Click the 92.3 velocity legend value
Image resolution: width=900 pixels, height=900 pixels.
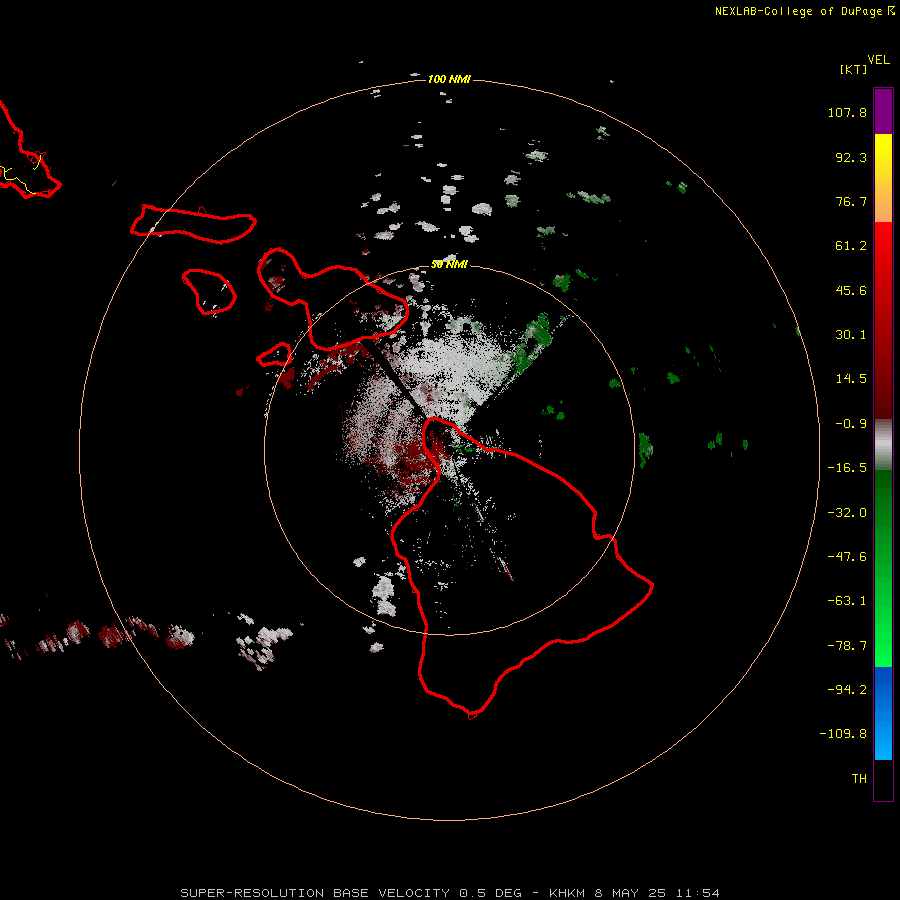[851, 157]
